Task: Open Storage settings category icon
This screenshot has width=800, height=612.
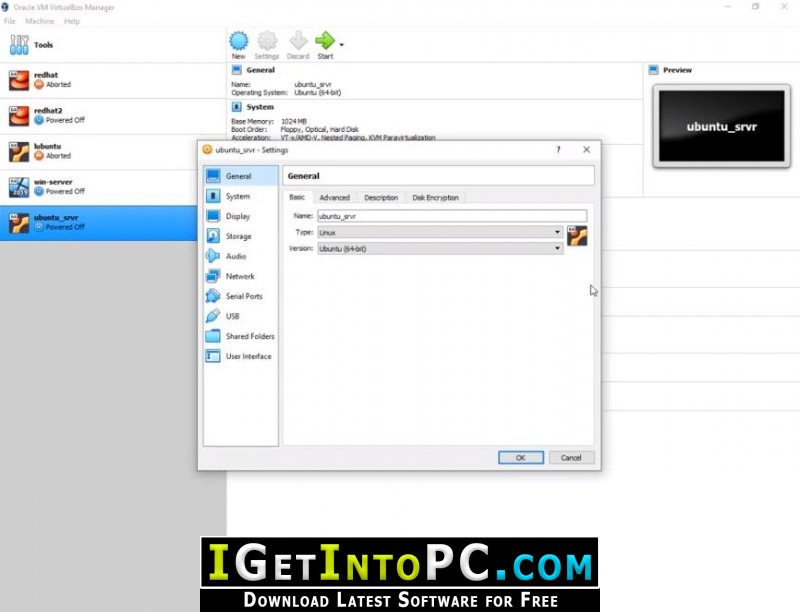Action: (213, 236)
